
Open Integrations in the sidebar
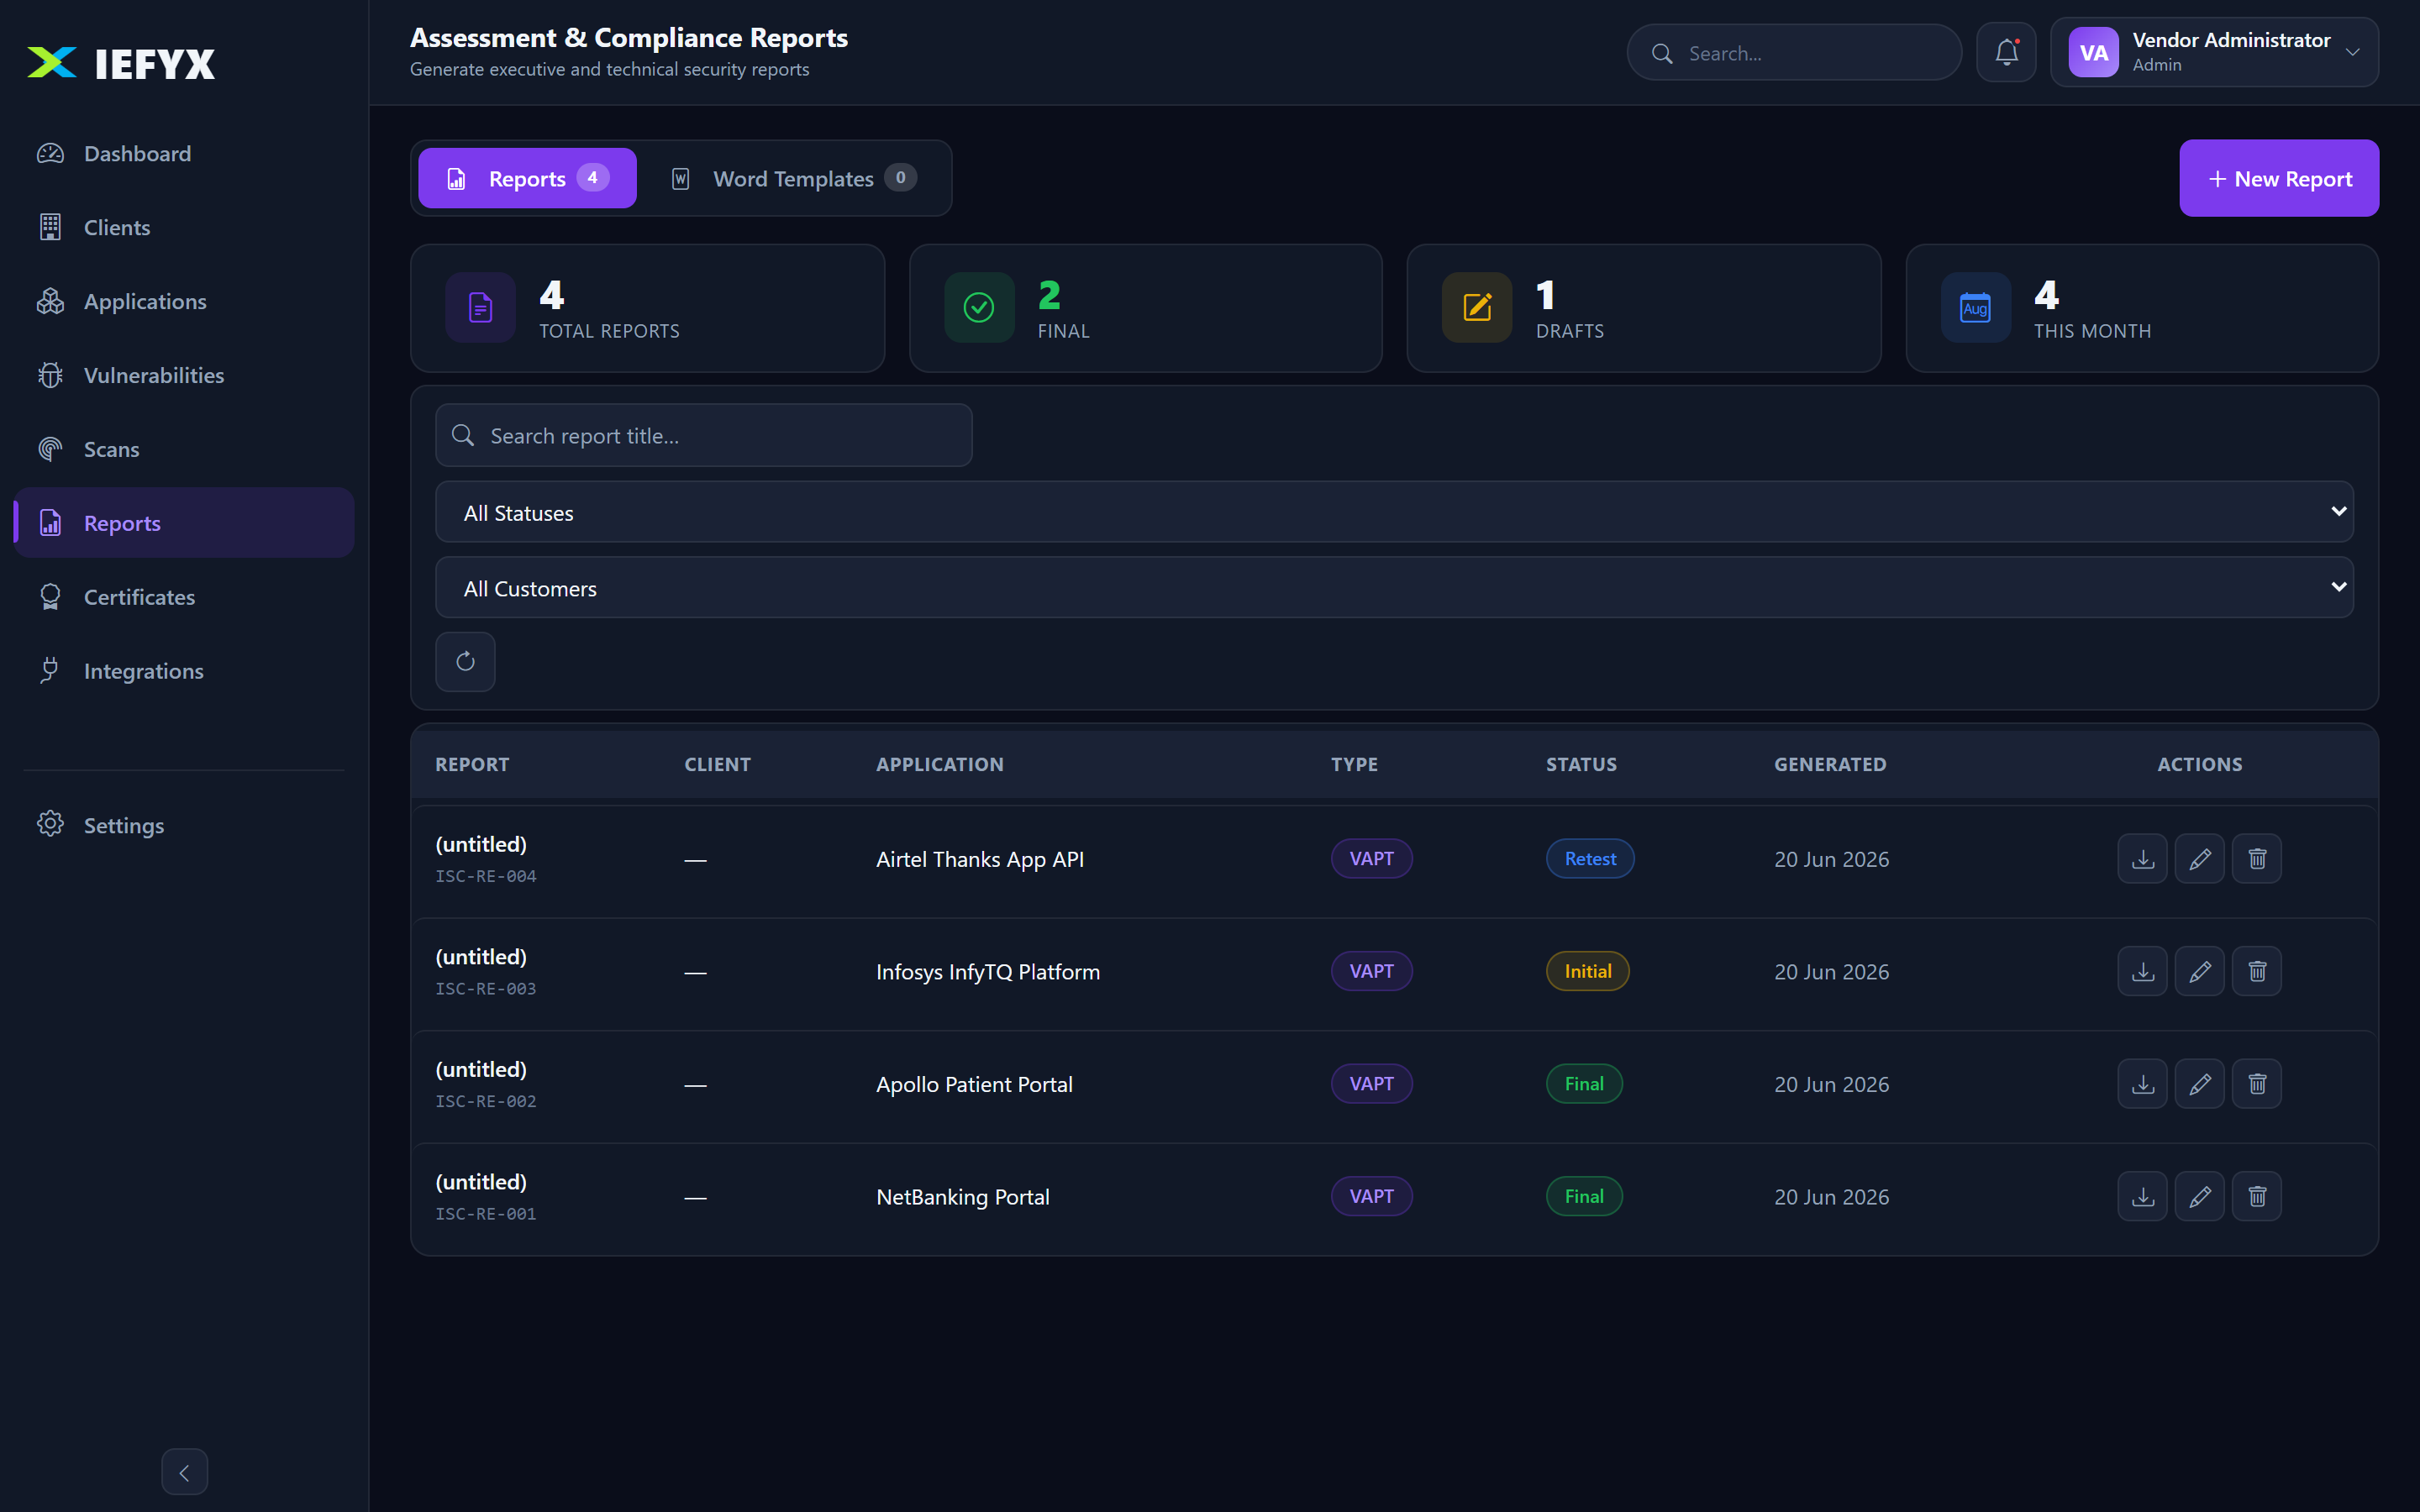[x=184, y=671]
